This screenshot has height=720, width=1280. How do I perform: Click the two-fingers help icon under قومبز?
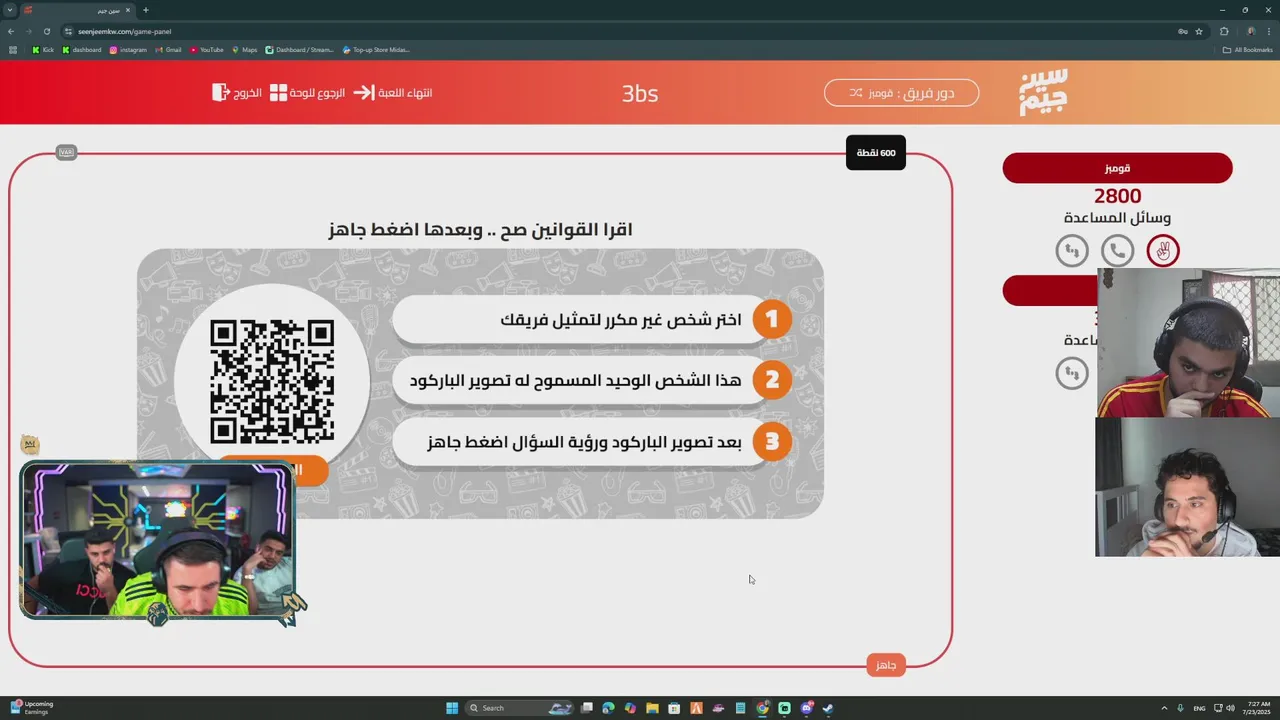[x=1163, y=250]
